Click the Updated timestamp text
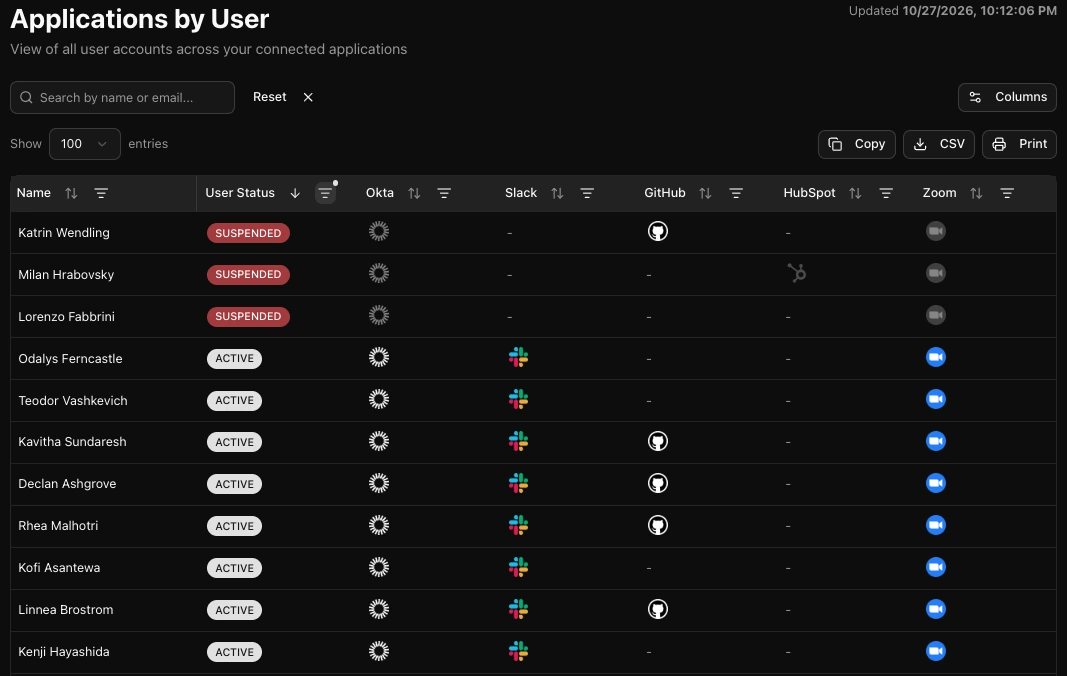The image size is (1067, 676). [952, 11]
